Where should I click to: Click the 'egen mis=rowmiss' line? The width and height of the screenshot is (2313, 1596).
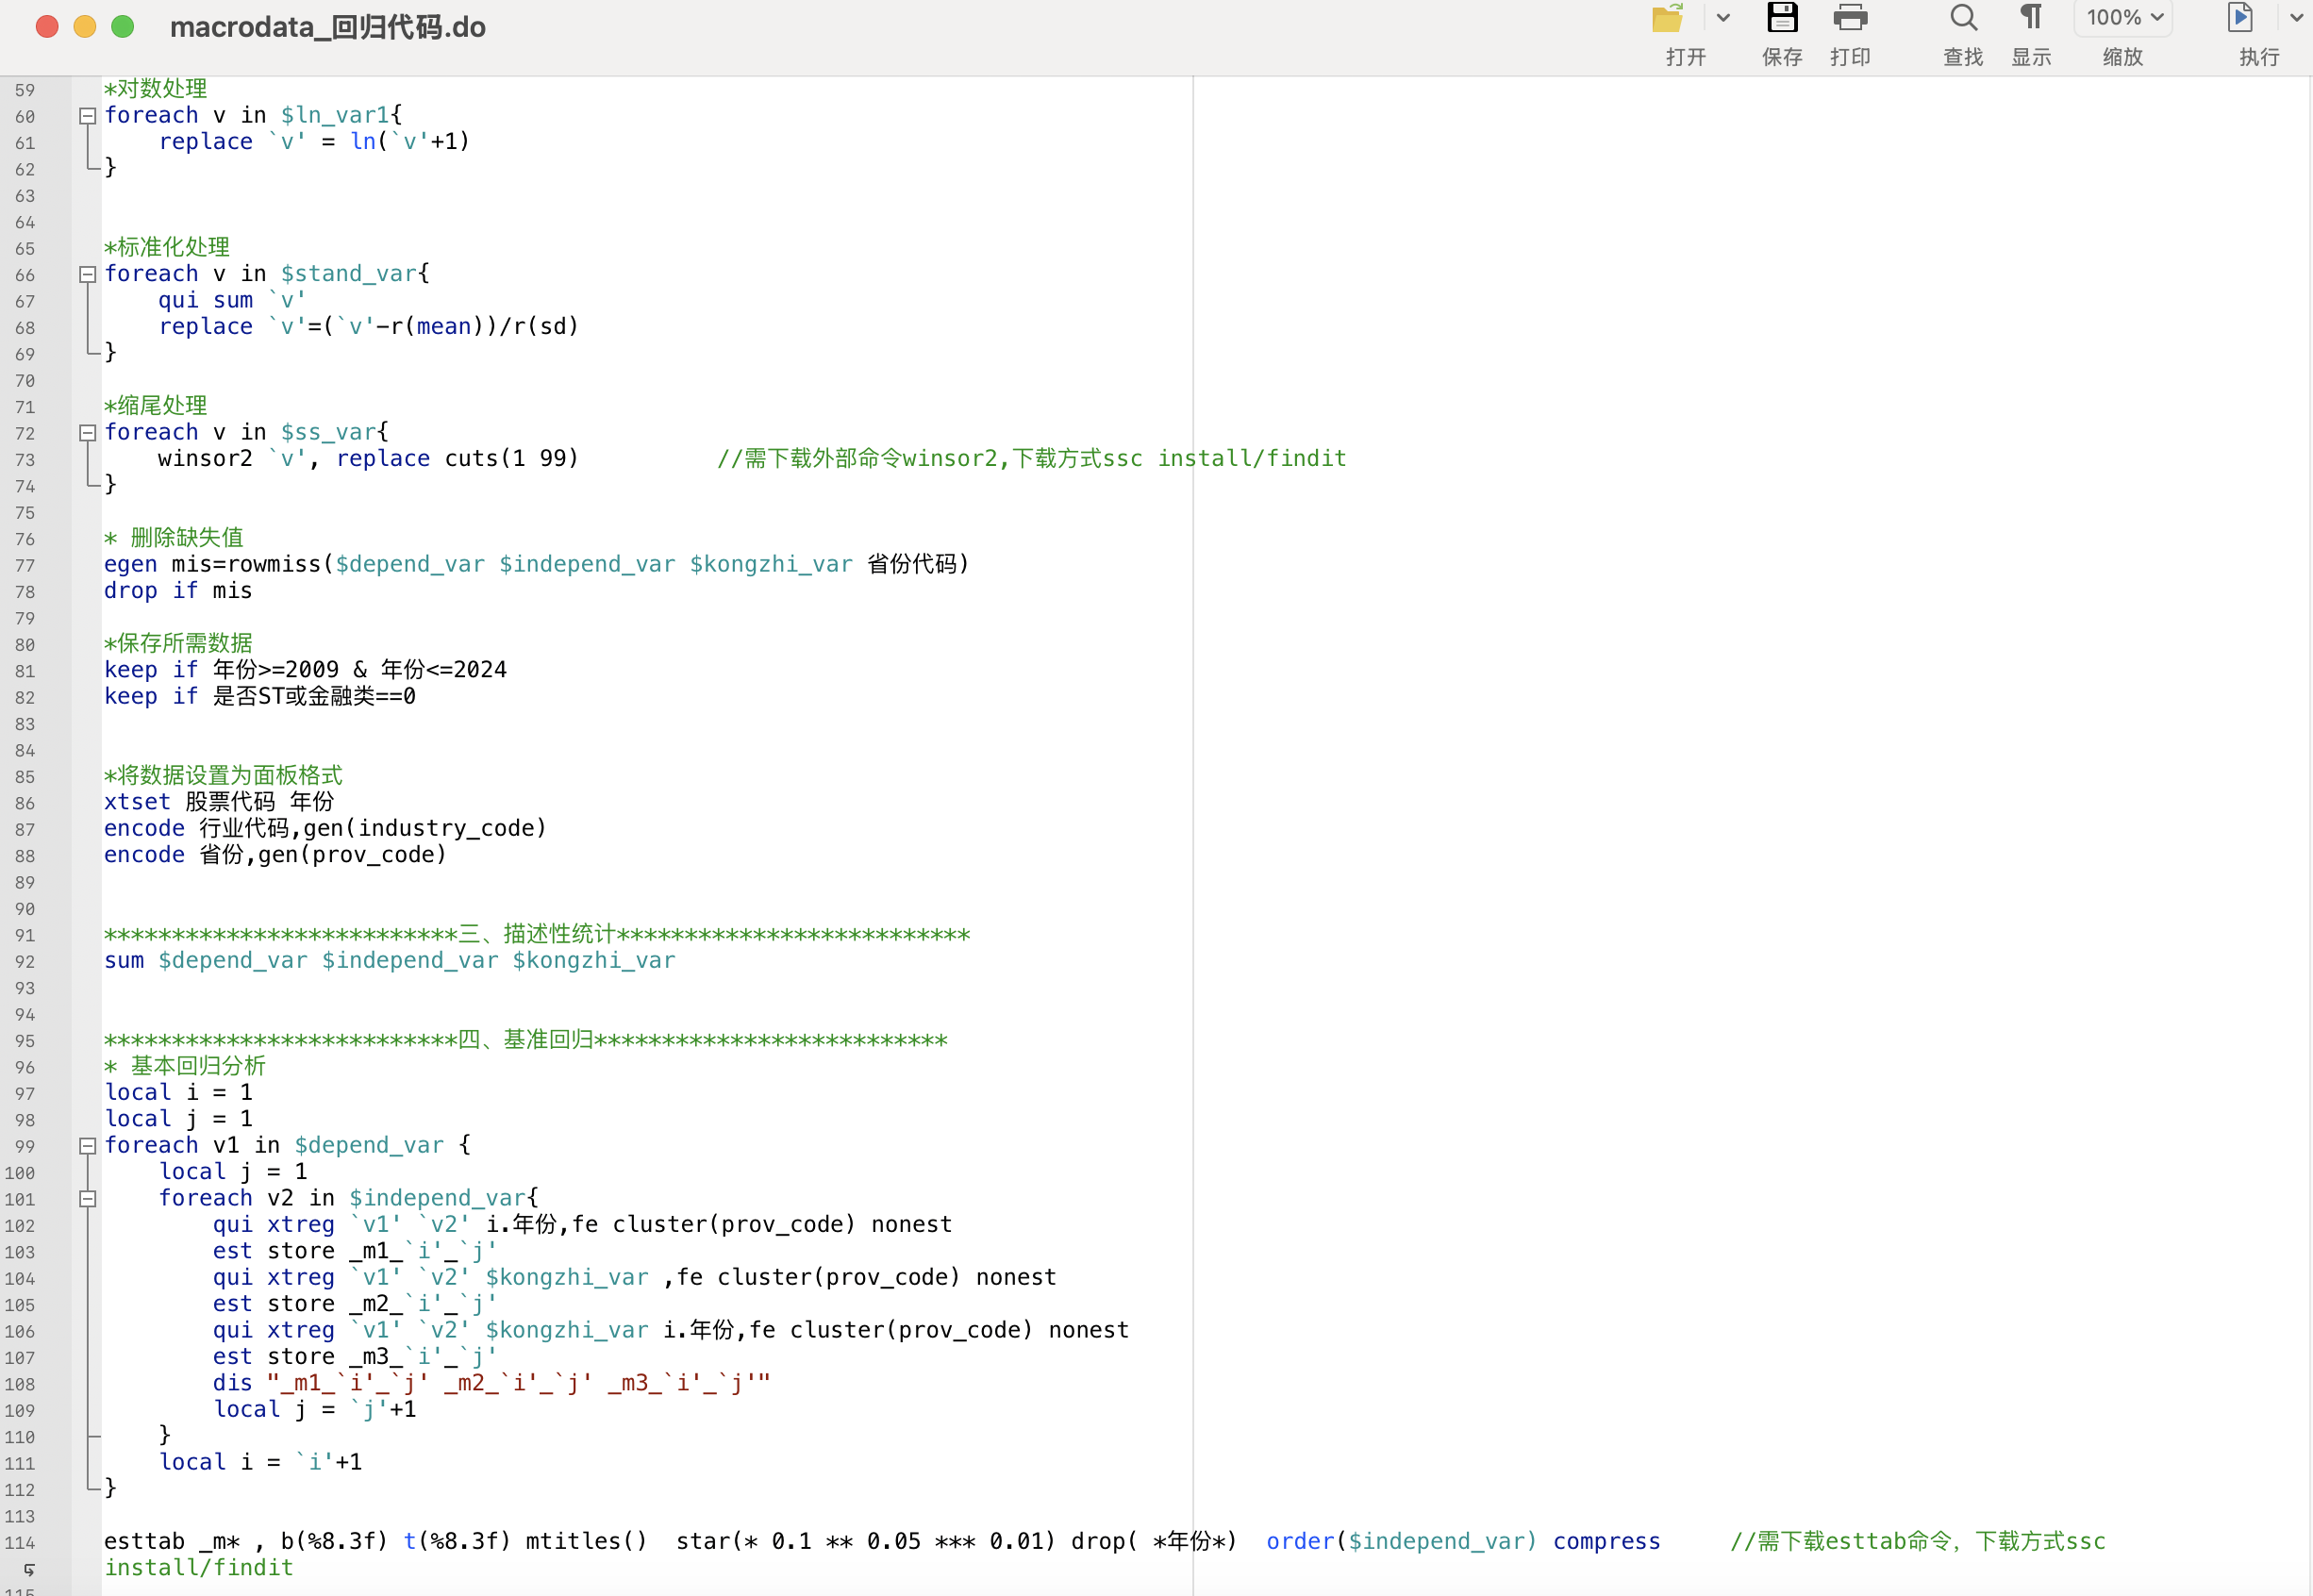[537, 564]
